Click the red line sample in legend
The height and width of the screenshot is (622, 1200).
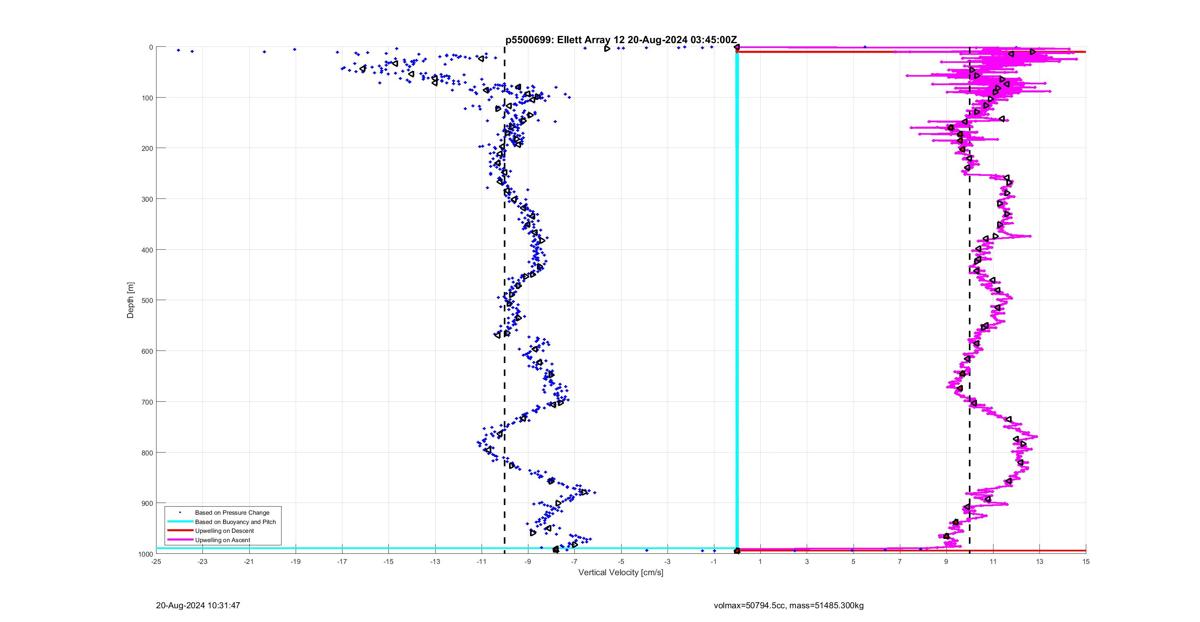coord(179,531)
